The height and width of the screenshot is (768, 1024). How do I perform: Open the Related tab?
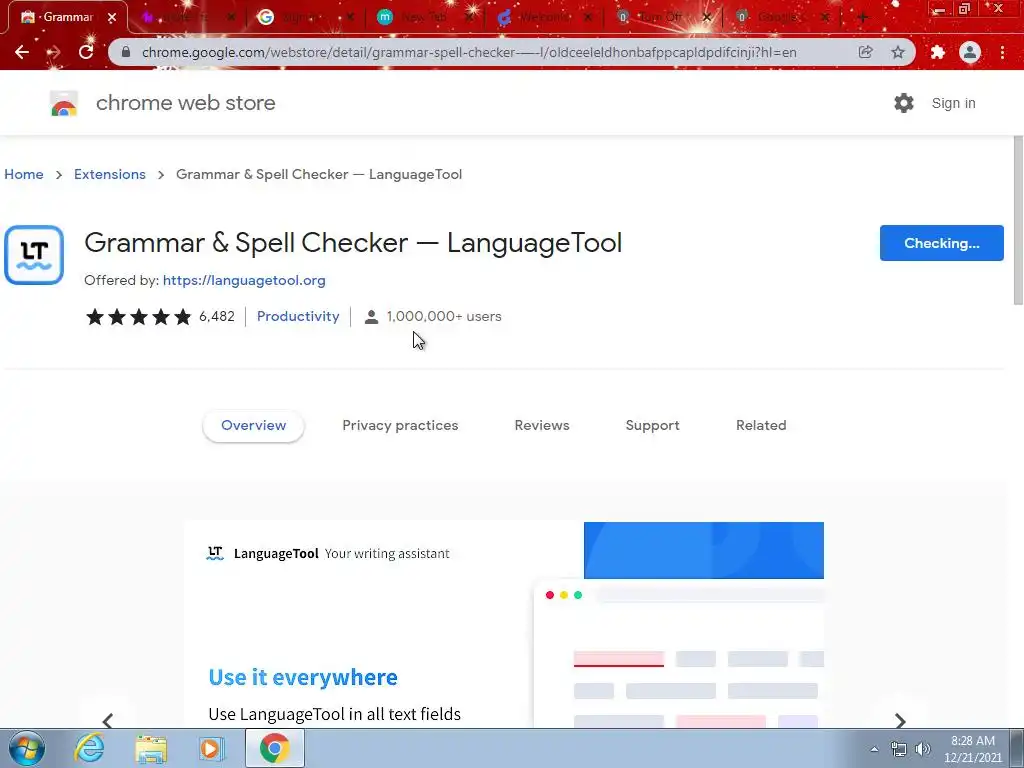click(761, 425)
